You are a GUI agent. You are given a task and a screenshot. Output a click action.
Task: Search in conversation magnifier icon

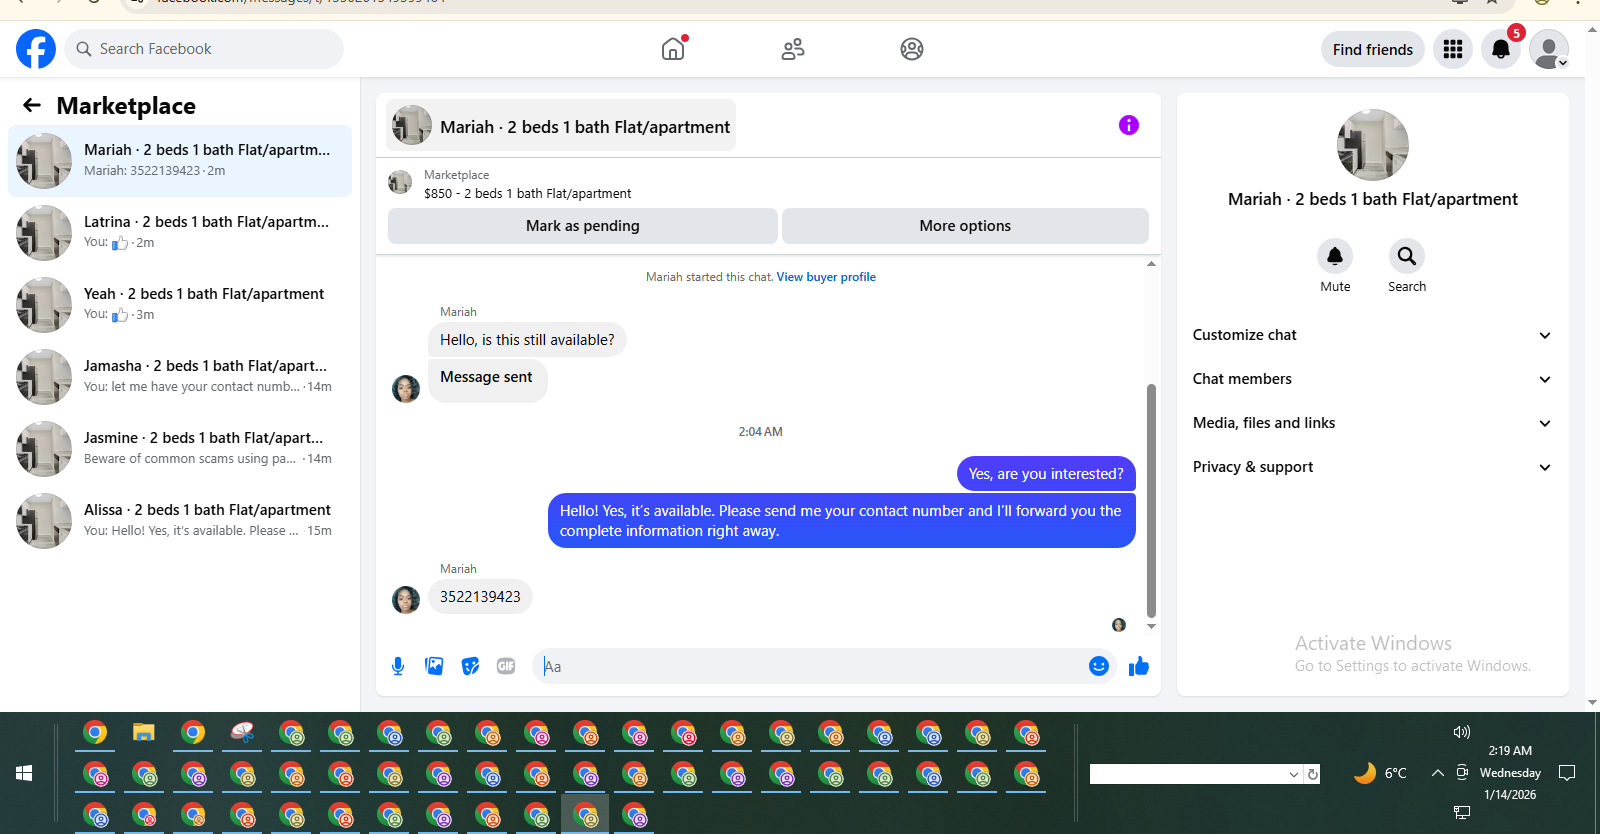[x=1407, y=256]
